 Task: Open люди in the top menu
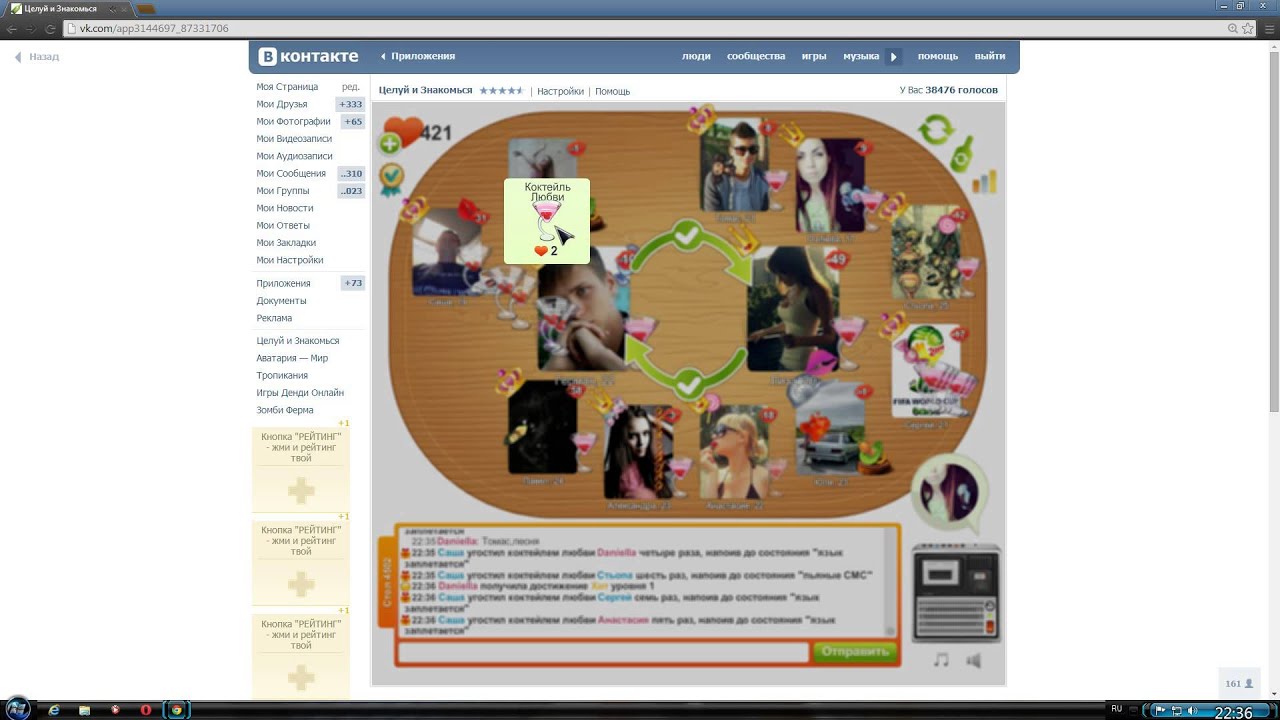pyautogui.click(x=696, y=56)
